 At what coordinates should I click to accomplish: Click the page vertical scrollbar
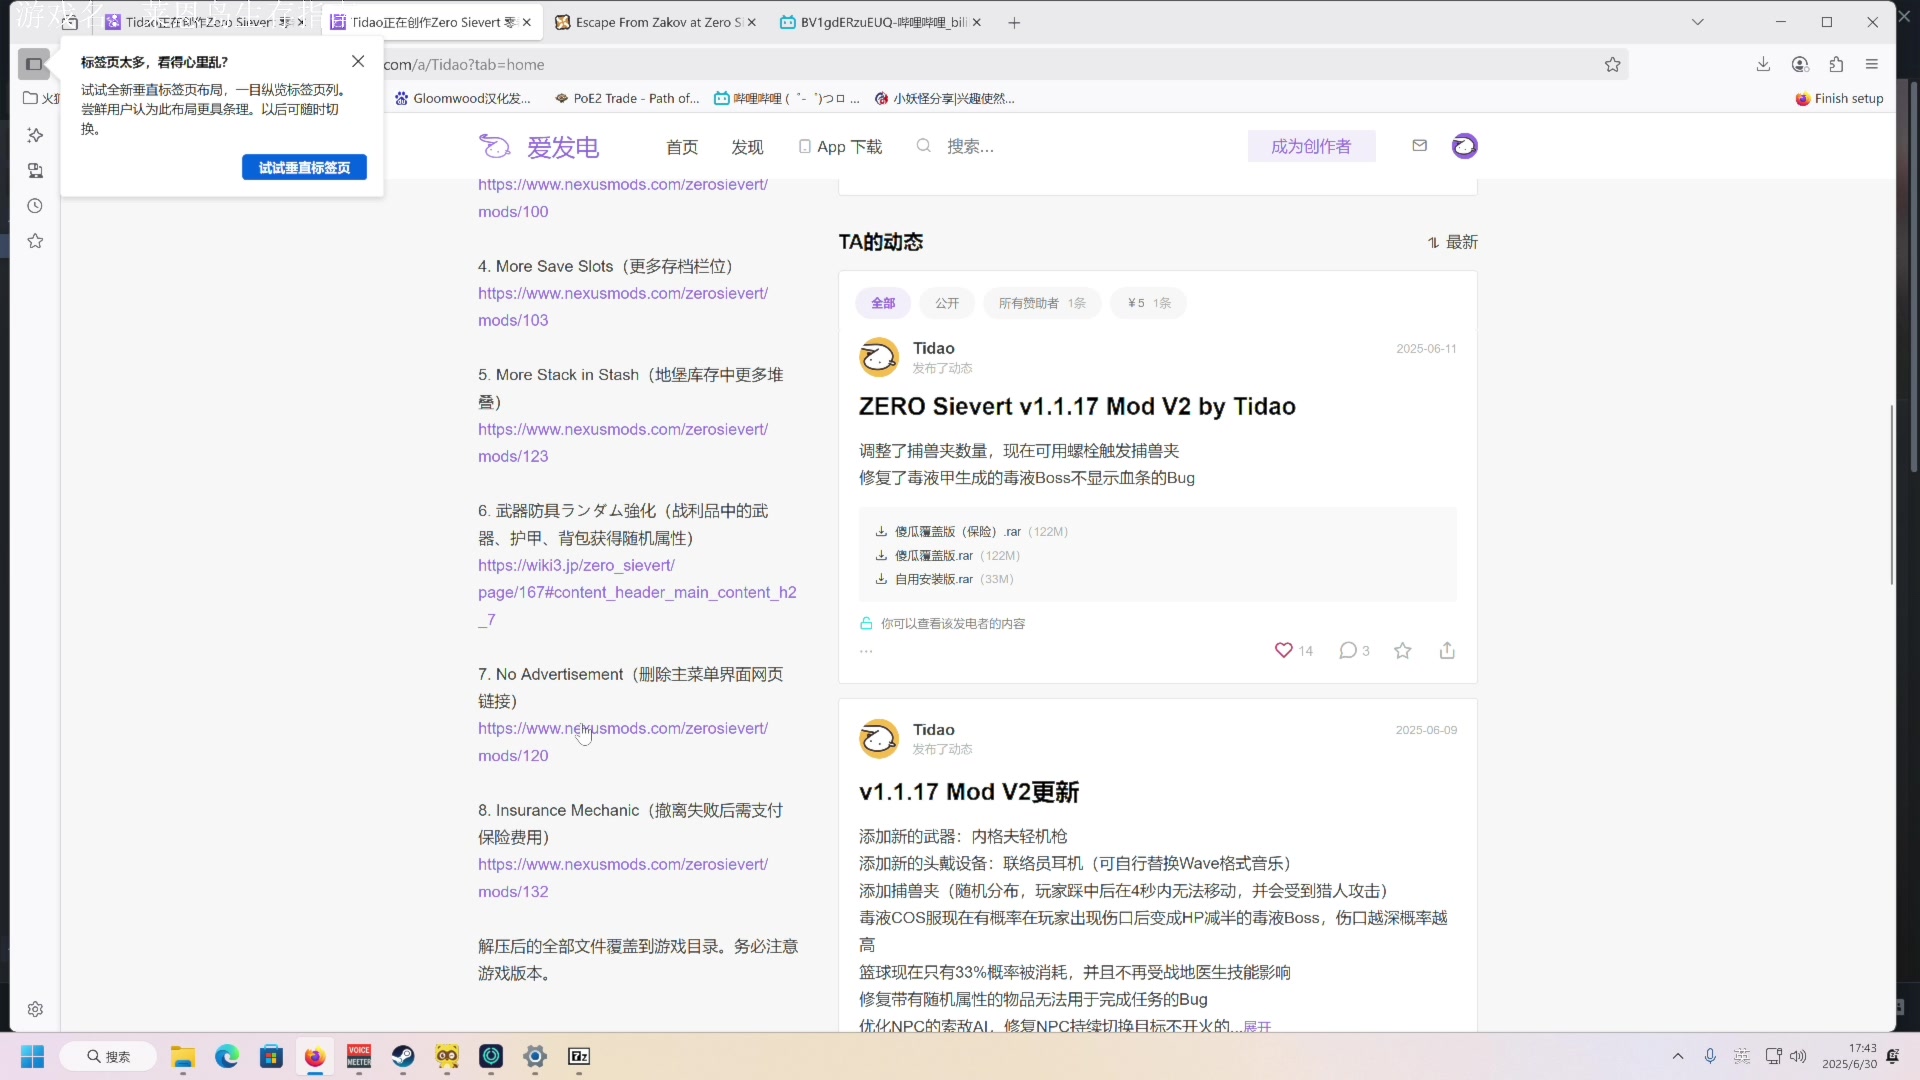1891,495
